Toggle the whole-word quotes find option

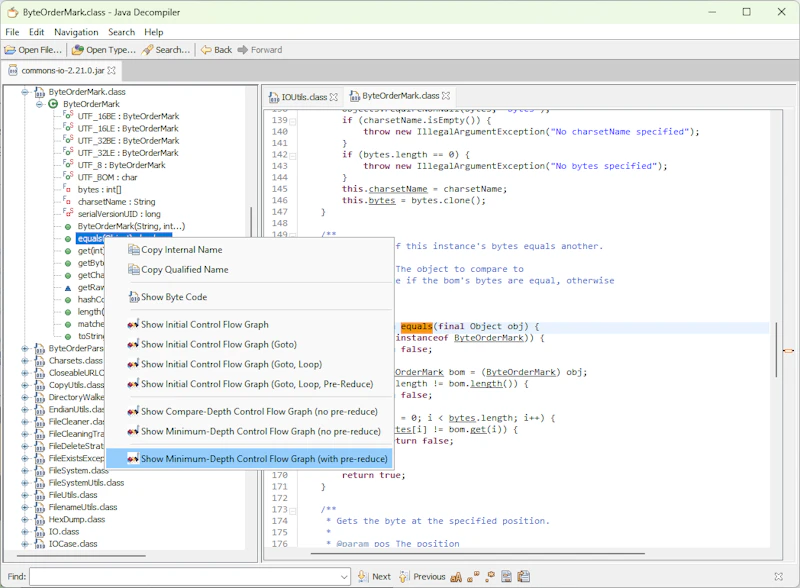tap(473, 577)
